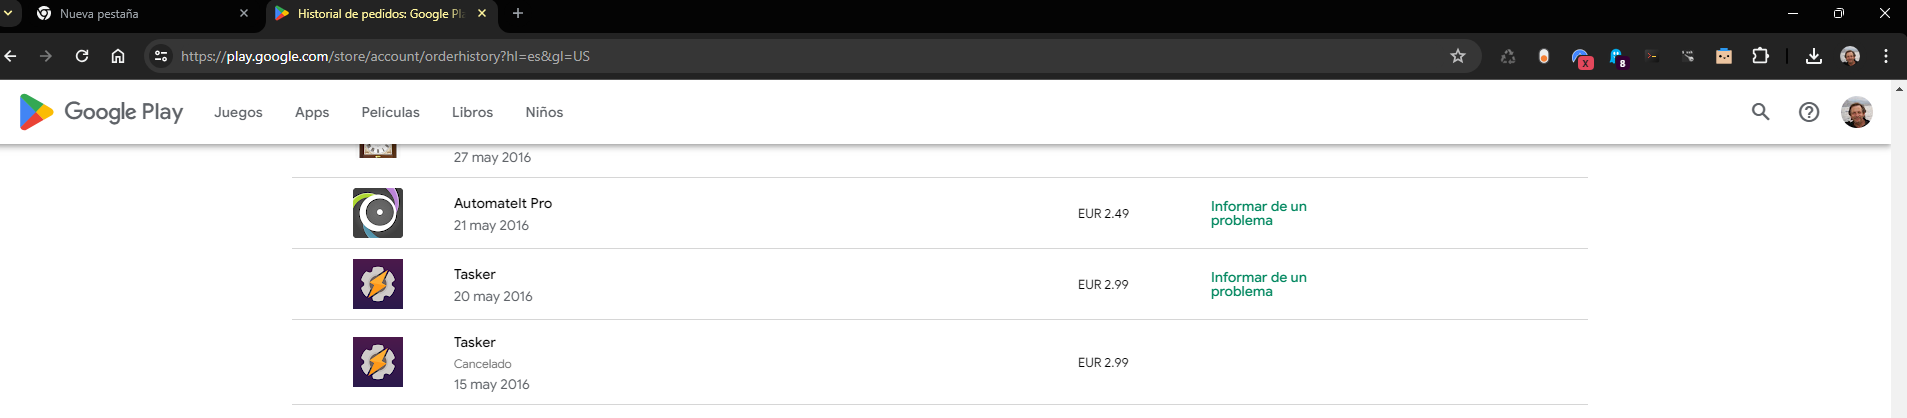The image size is (1907, 418).
Task: Click the Google Play logo
Action: (x=101, y=112)
